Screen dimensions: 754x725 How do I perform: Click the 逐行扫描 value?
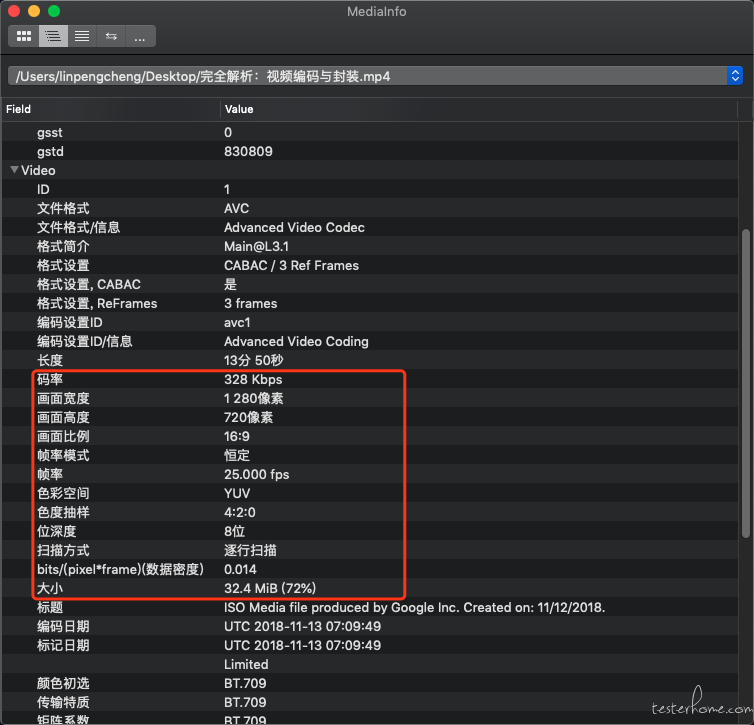tap(250, 550)
